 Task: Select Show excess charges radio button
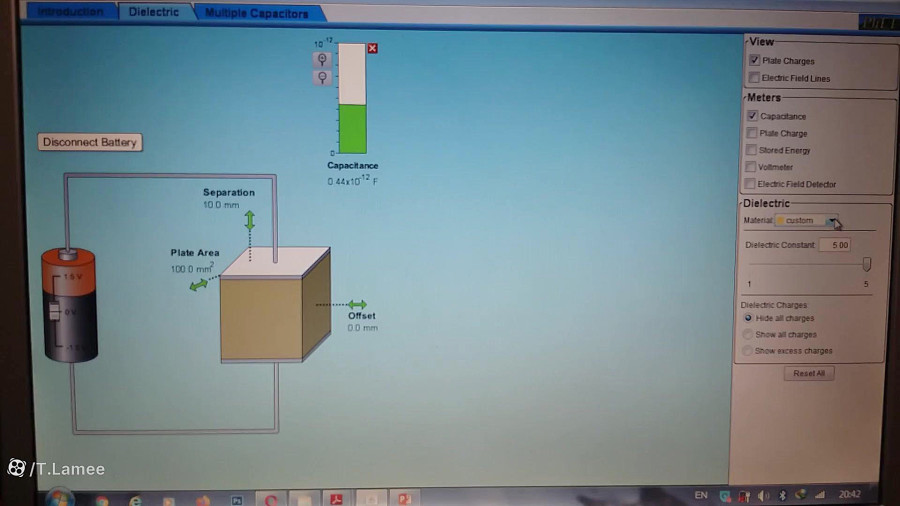tap(747, 351)
